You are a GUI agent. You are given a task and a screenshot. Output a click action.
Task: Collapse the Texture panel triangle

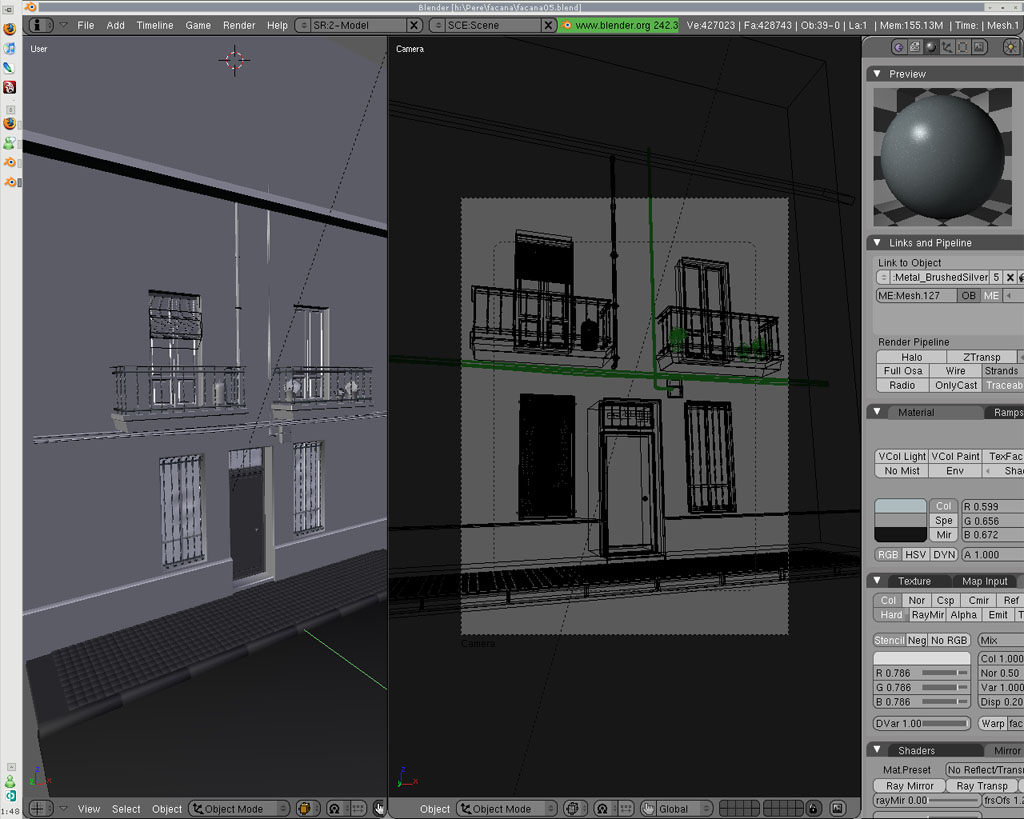[877, 581]
